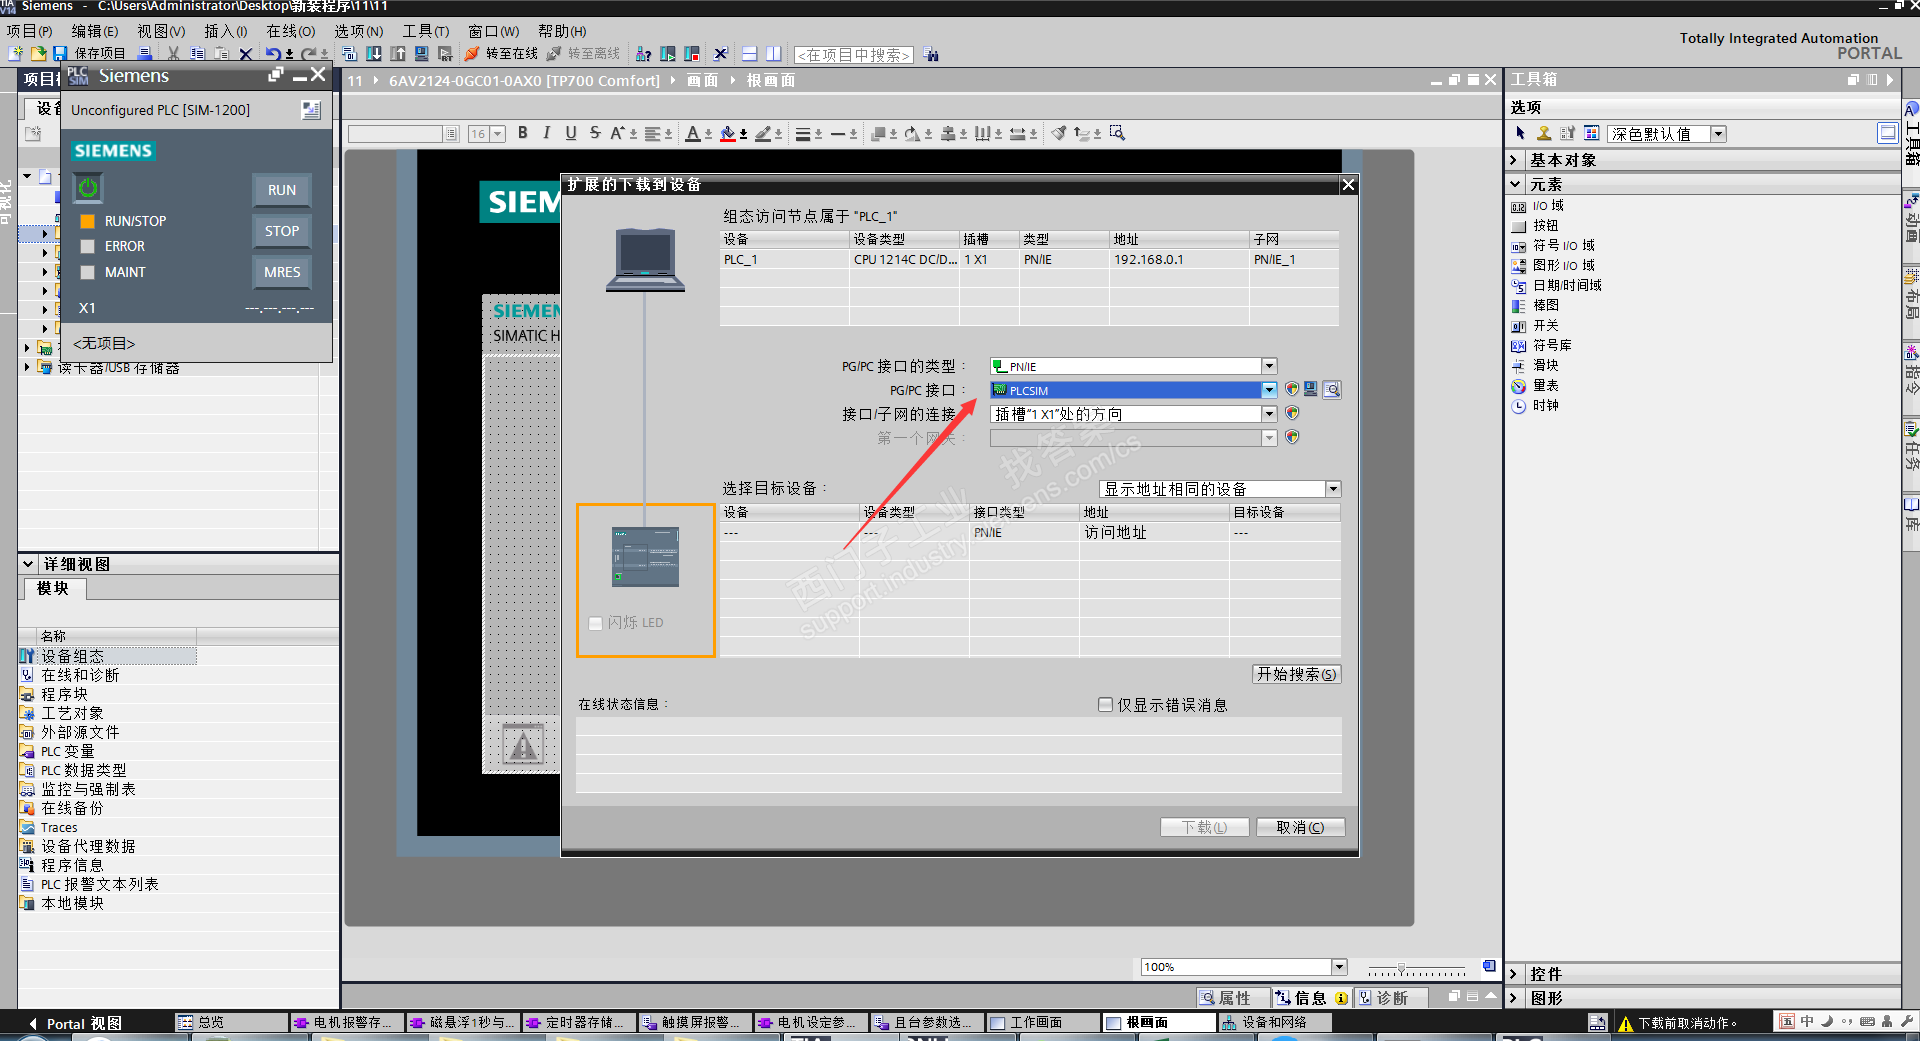Click the STOP button in PLCSIM
This screenshot has height=1041, width=1920.
(282, 231)
